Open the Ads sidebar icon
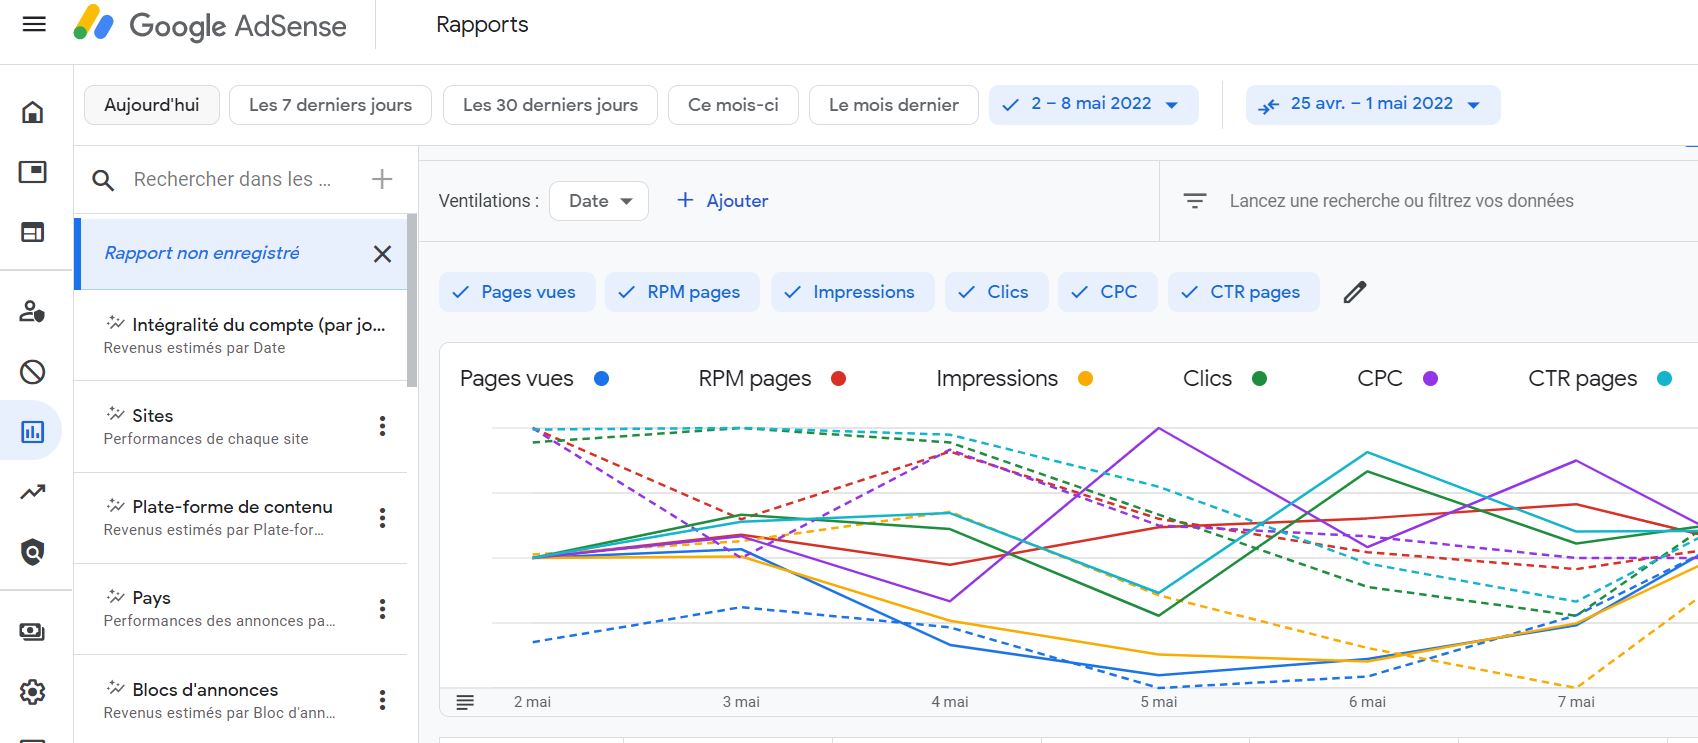This screenshot has height=743, width=1698. (33, 172)
